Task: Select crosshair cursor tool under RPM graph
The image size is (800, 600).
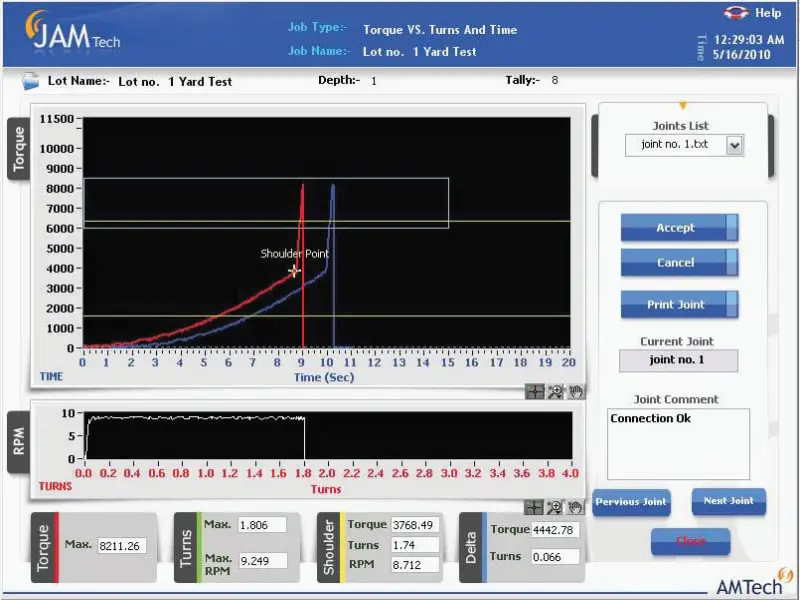Action: pyautogui.click(x=534, y=508)
